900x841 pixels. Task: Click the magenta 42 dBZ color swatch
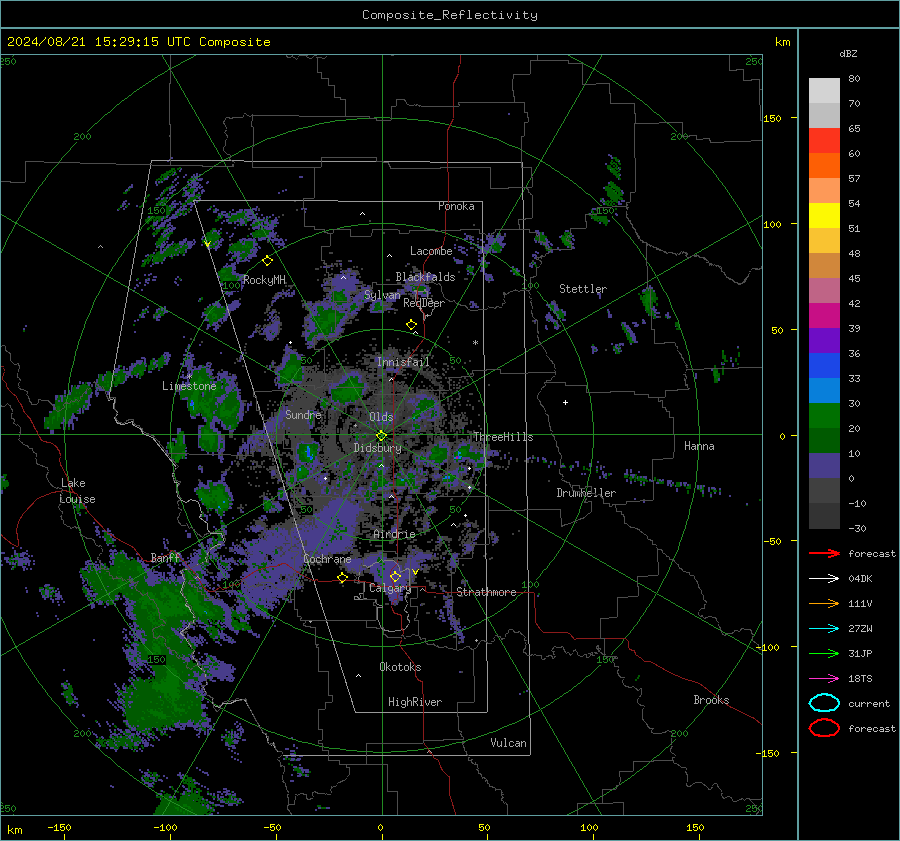pyautogui.click(x=824, y=315)
